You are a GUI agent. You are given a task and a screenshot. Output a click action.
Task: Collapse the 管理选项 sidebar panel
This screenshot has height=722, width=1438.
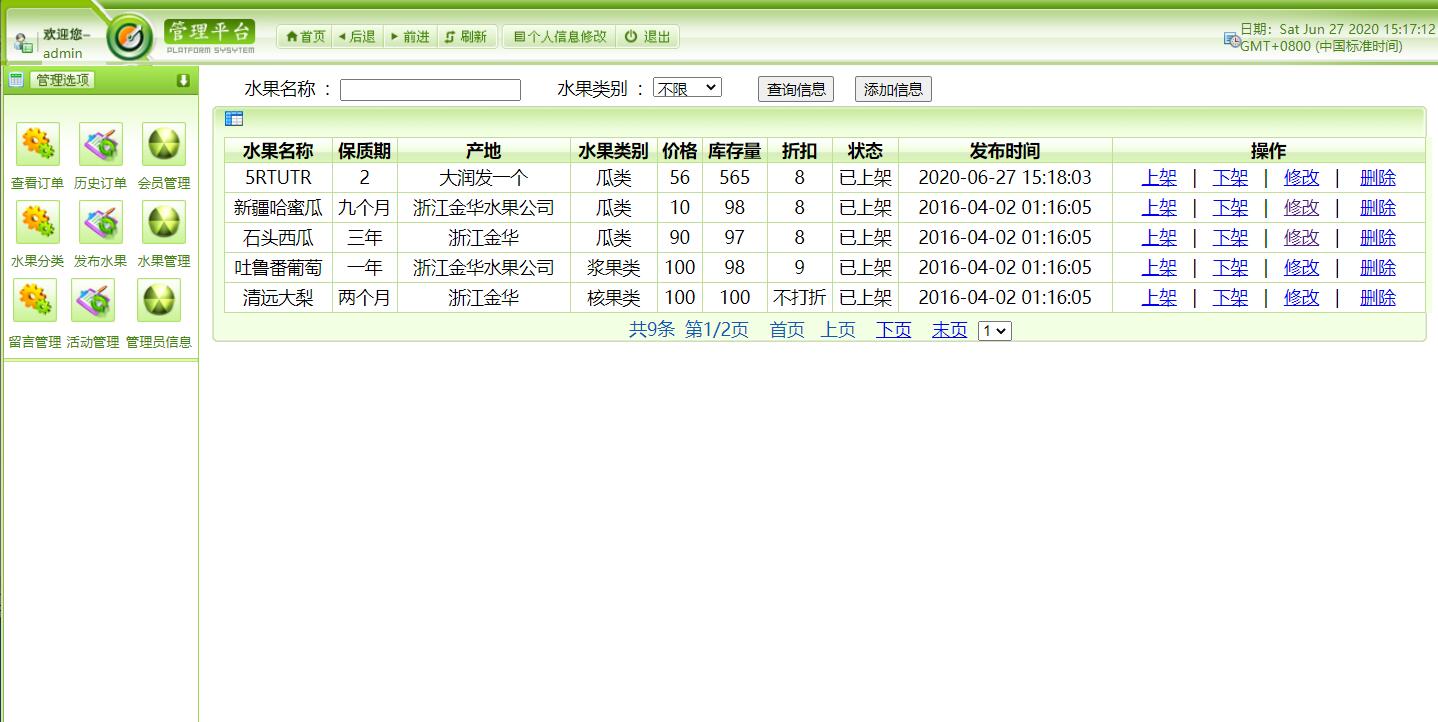[x=182, y=78]
